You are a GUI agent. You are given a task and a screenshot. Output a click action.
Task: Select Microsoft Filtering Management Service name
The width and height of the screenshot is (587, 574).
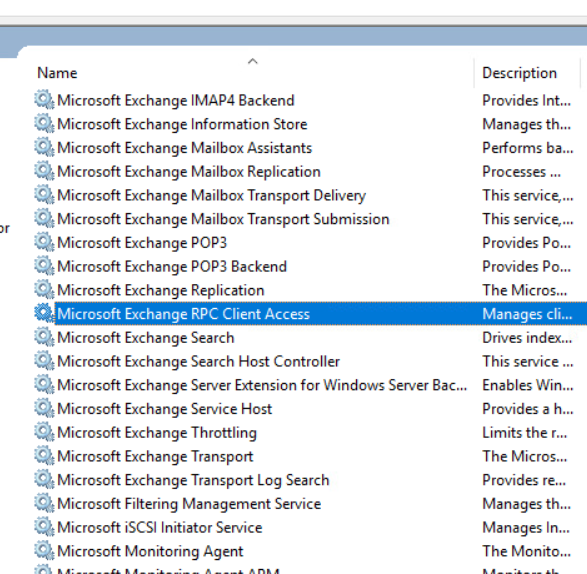(x=189, y=504)
